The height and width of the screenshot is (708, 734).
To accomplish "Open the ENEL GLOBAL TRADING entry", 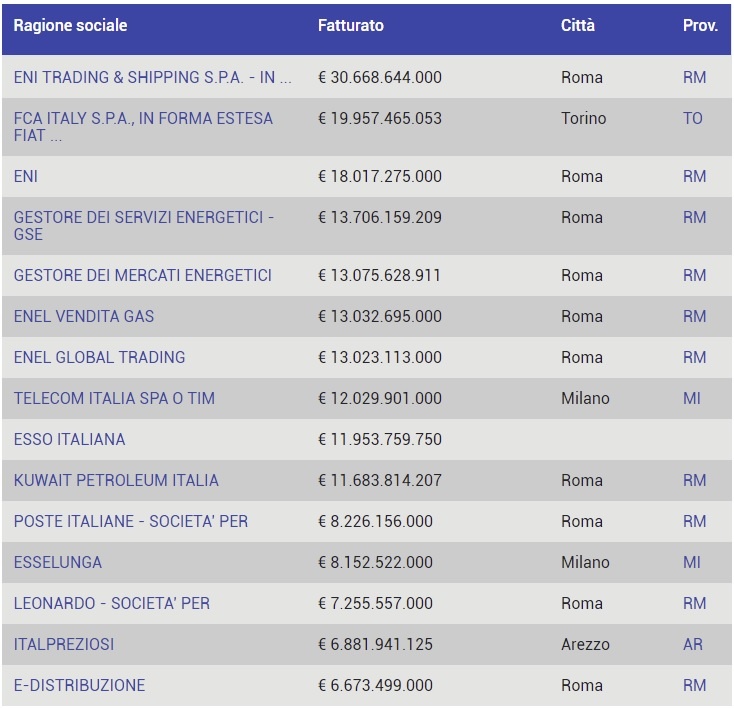I will point(99,358).
